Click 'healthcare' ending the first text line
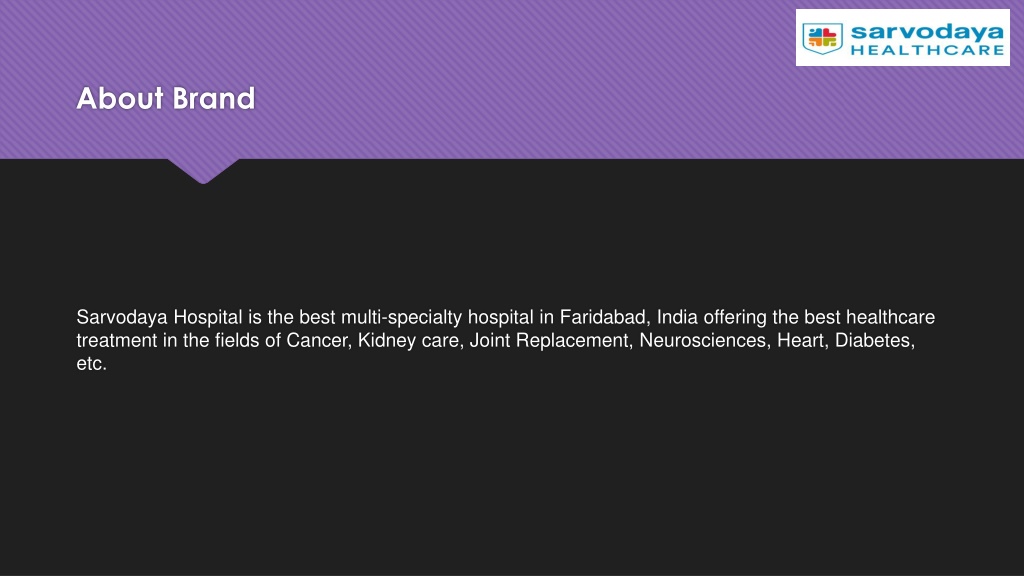 (x=891, y=317)
